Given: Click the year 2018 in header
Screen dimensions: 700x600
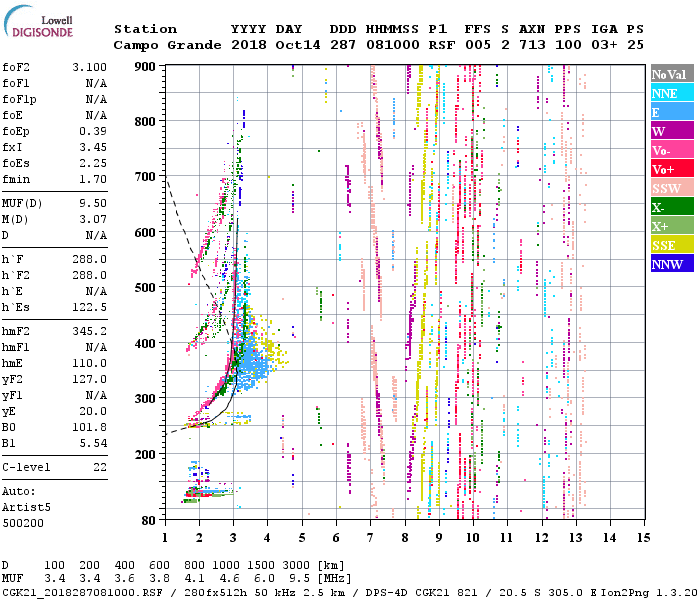Looking at the screenshot, I should pos(249,45).
